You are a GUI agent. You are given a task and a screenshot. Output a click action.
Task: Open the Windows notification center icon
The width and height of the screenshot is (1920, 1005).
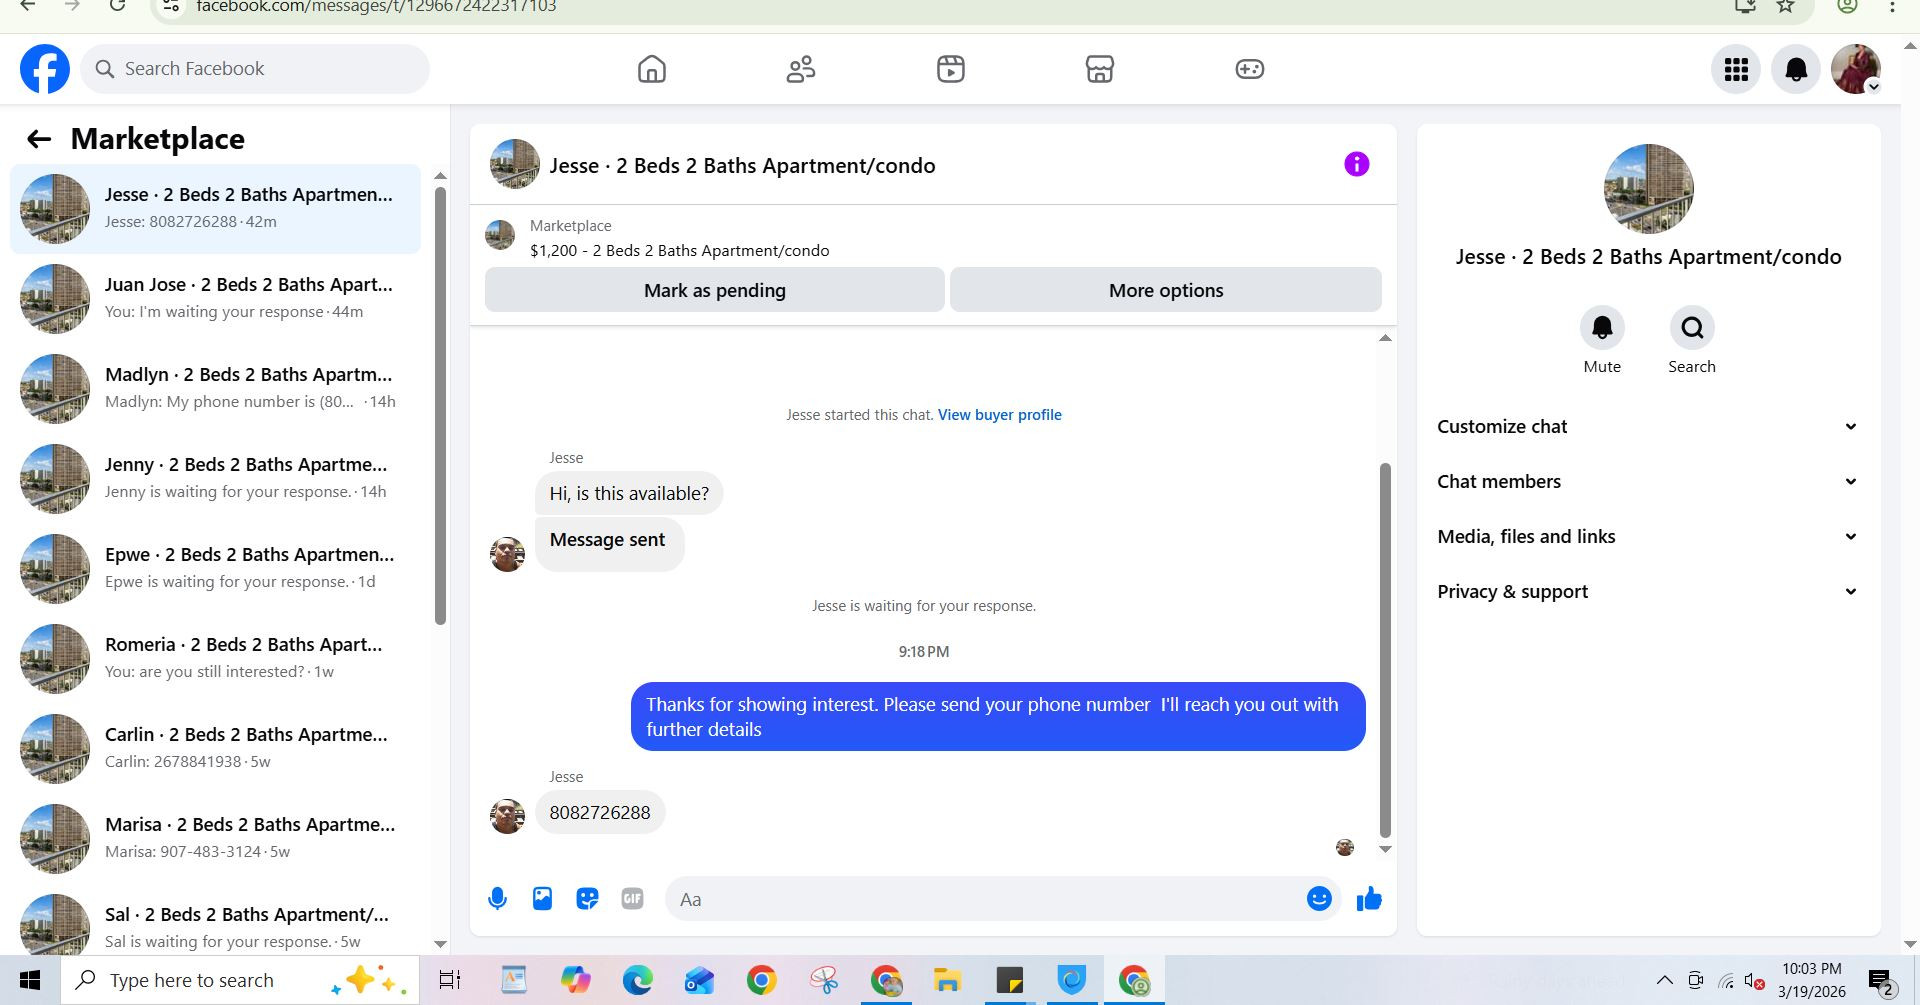[1883, 983]
